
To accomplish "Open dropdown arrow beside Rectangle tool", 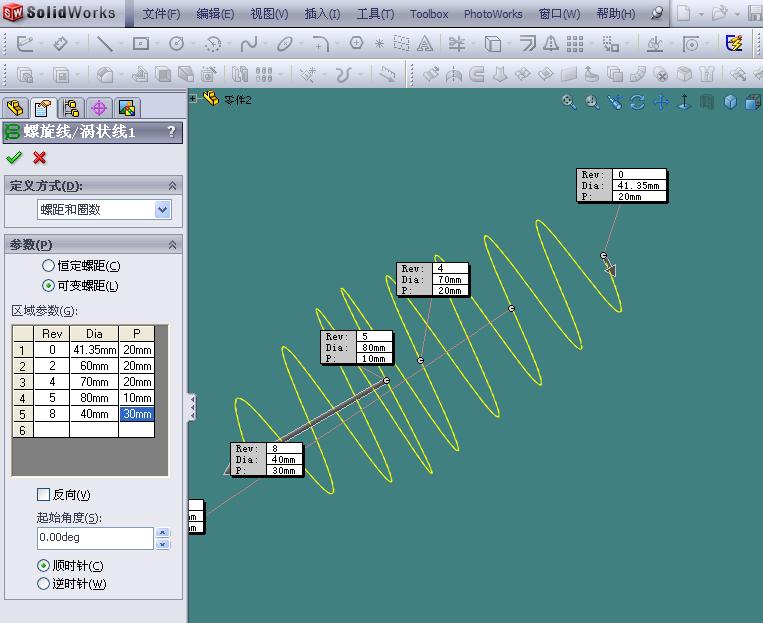I will 158,44.
